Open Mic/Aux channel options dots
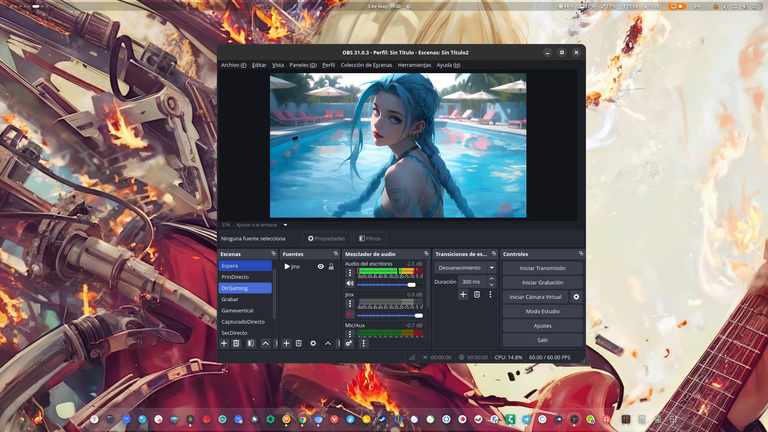Image resolution: width=768 pixels, height=432 pixels. (350, 334)
